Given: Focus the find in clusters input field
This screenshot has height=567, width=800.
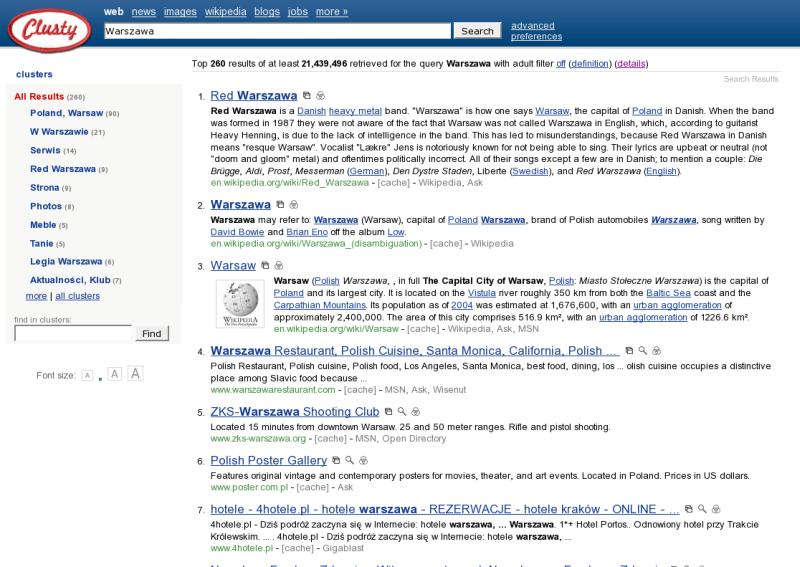Looking at the screenshot, I should pyautogui.click(x=73, y=333).
